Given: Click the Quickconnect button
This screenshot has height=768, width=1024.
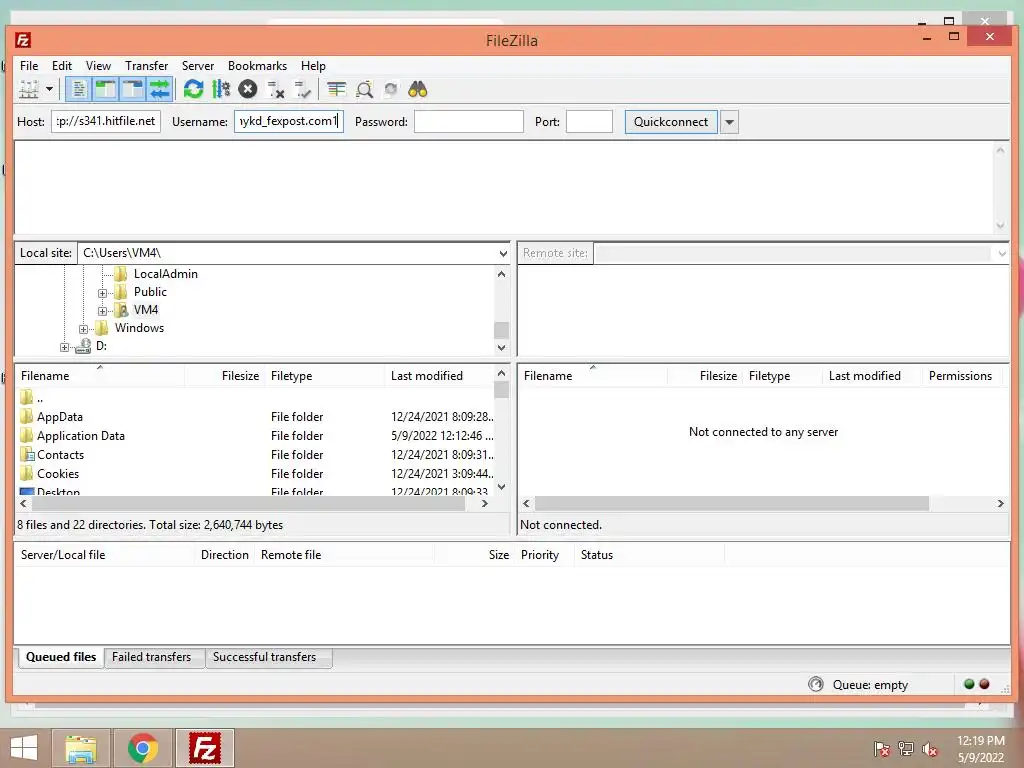Looking at the screenshot, I should tap(671, 122).
